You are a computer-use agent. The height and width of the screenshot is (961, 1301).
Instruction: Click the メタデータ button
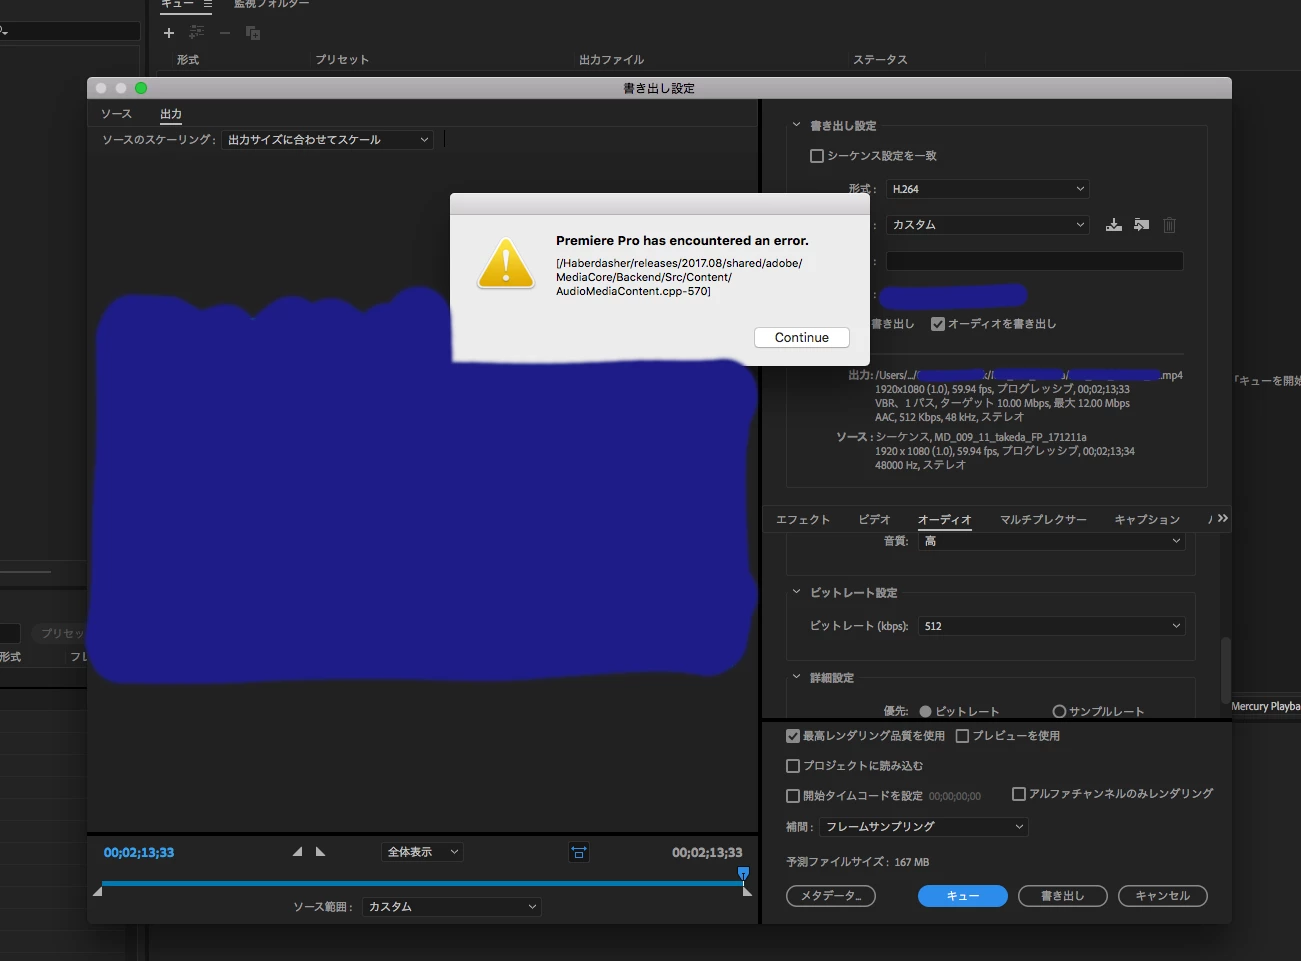pos(831,896)
